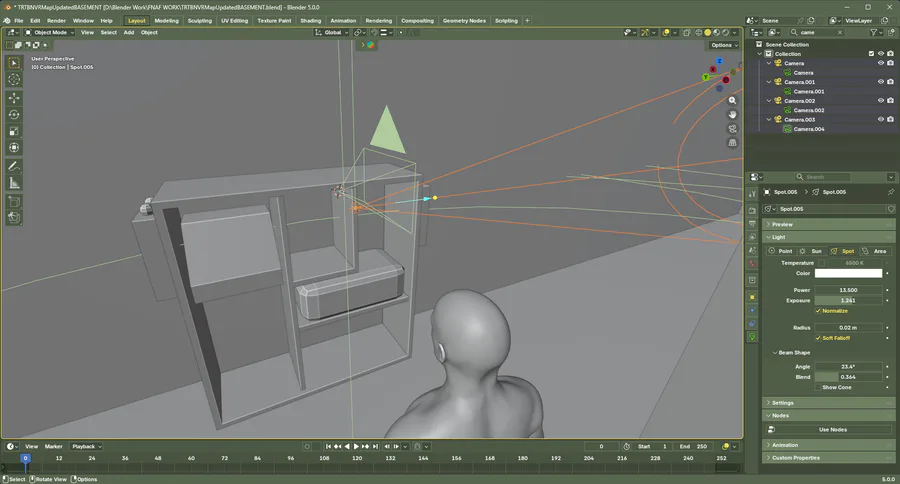Open the viewport Add menu
900x484 pixels.
click(x=129, y=33)
